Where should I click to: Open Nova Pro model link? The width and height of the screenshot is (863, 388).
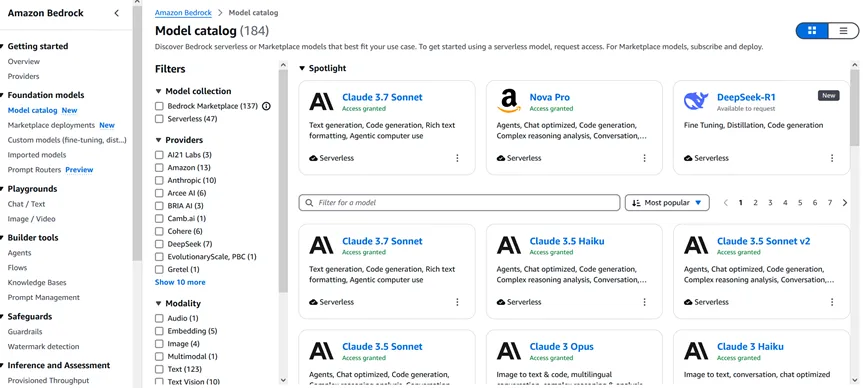pos(549,97)
